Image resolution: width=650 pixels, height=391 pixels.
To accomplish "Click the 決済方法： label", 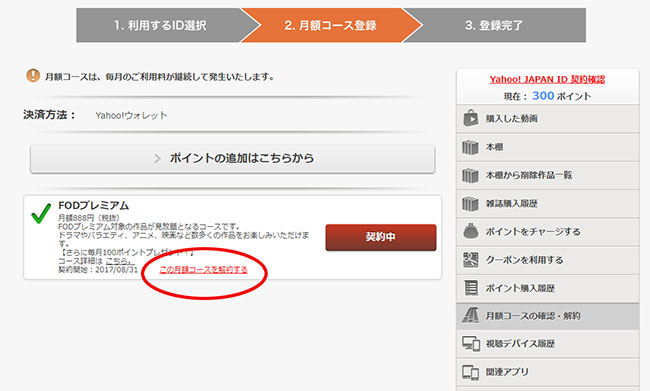I will point(50,115).
